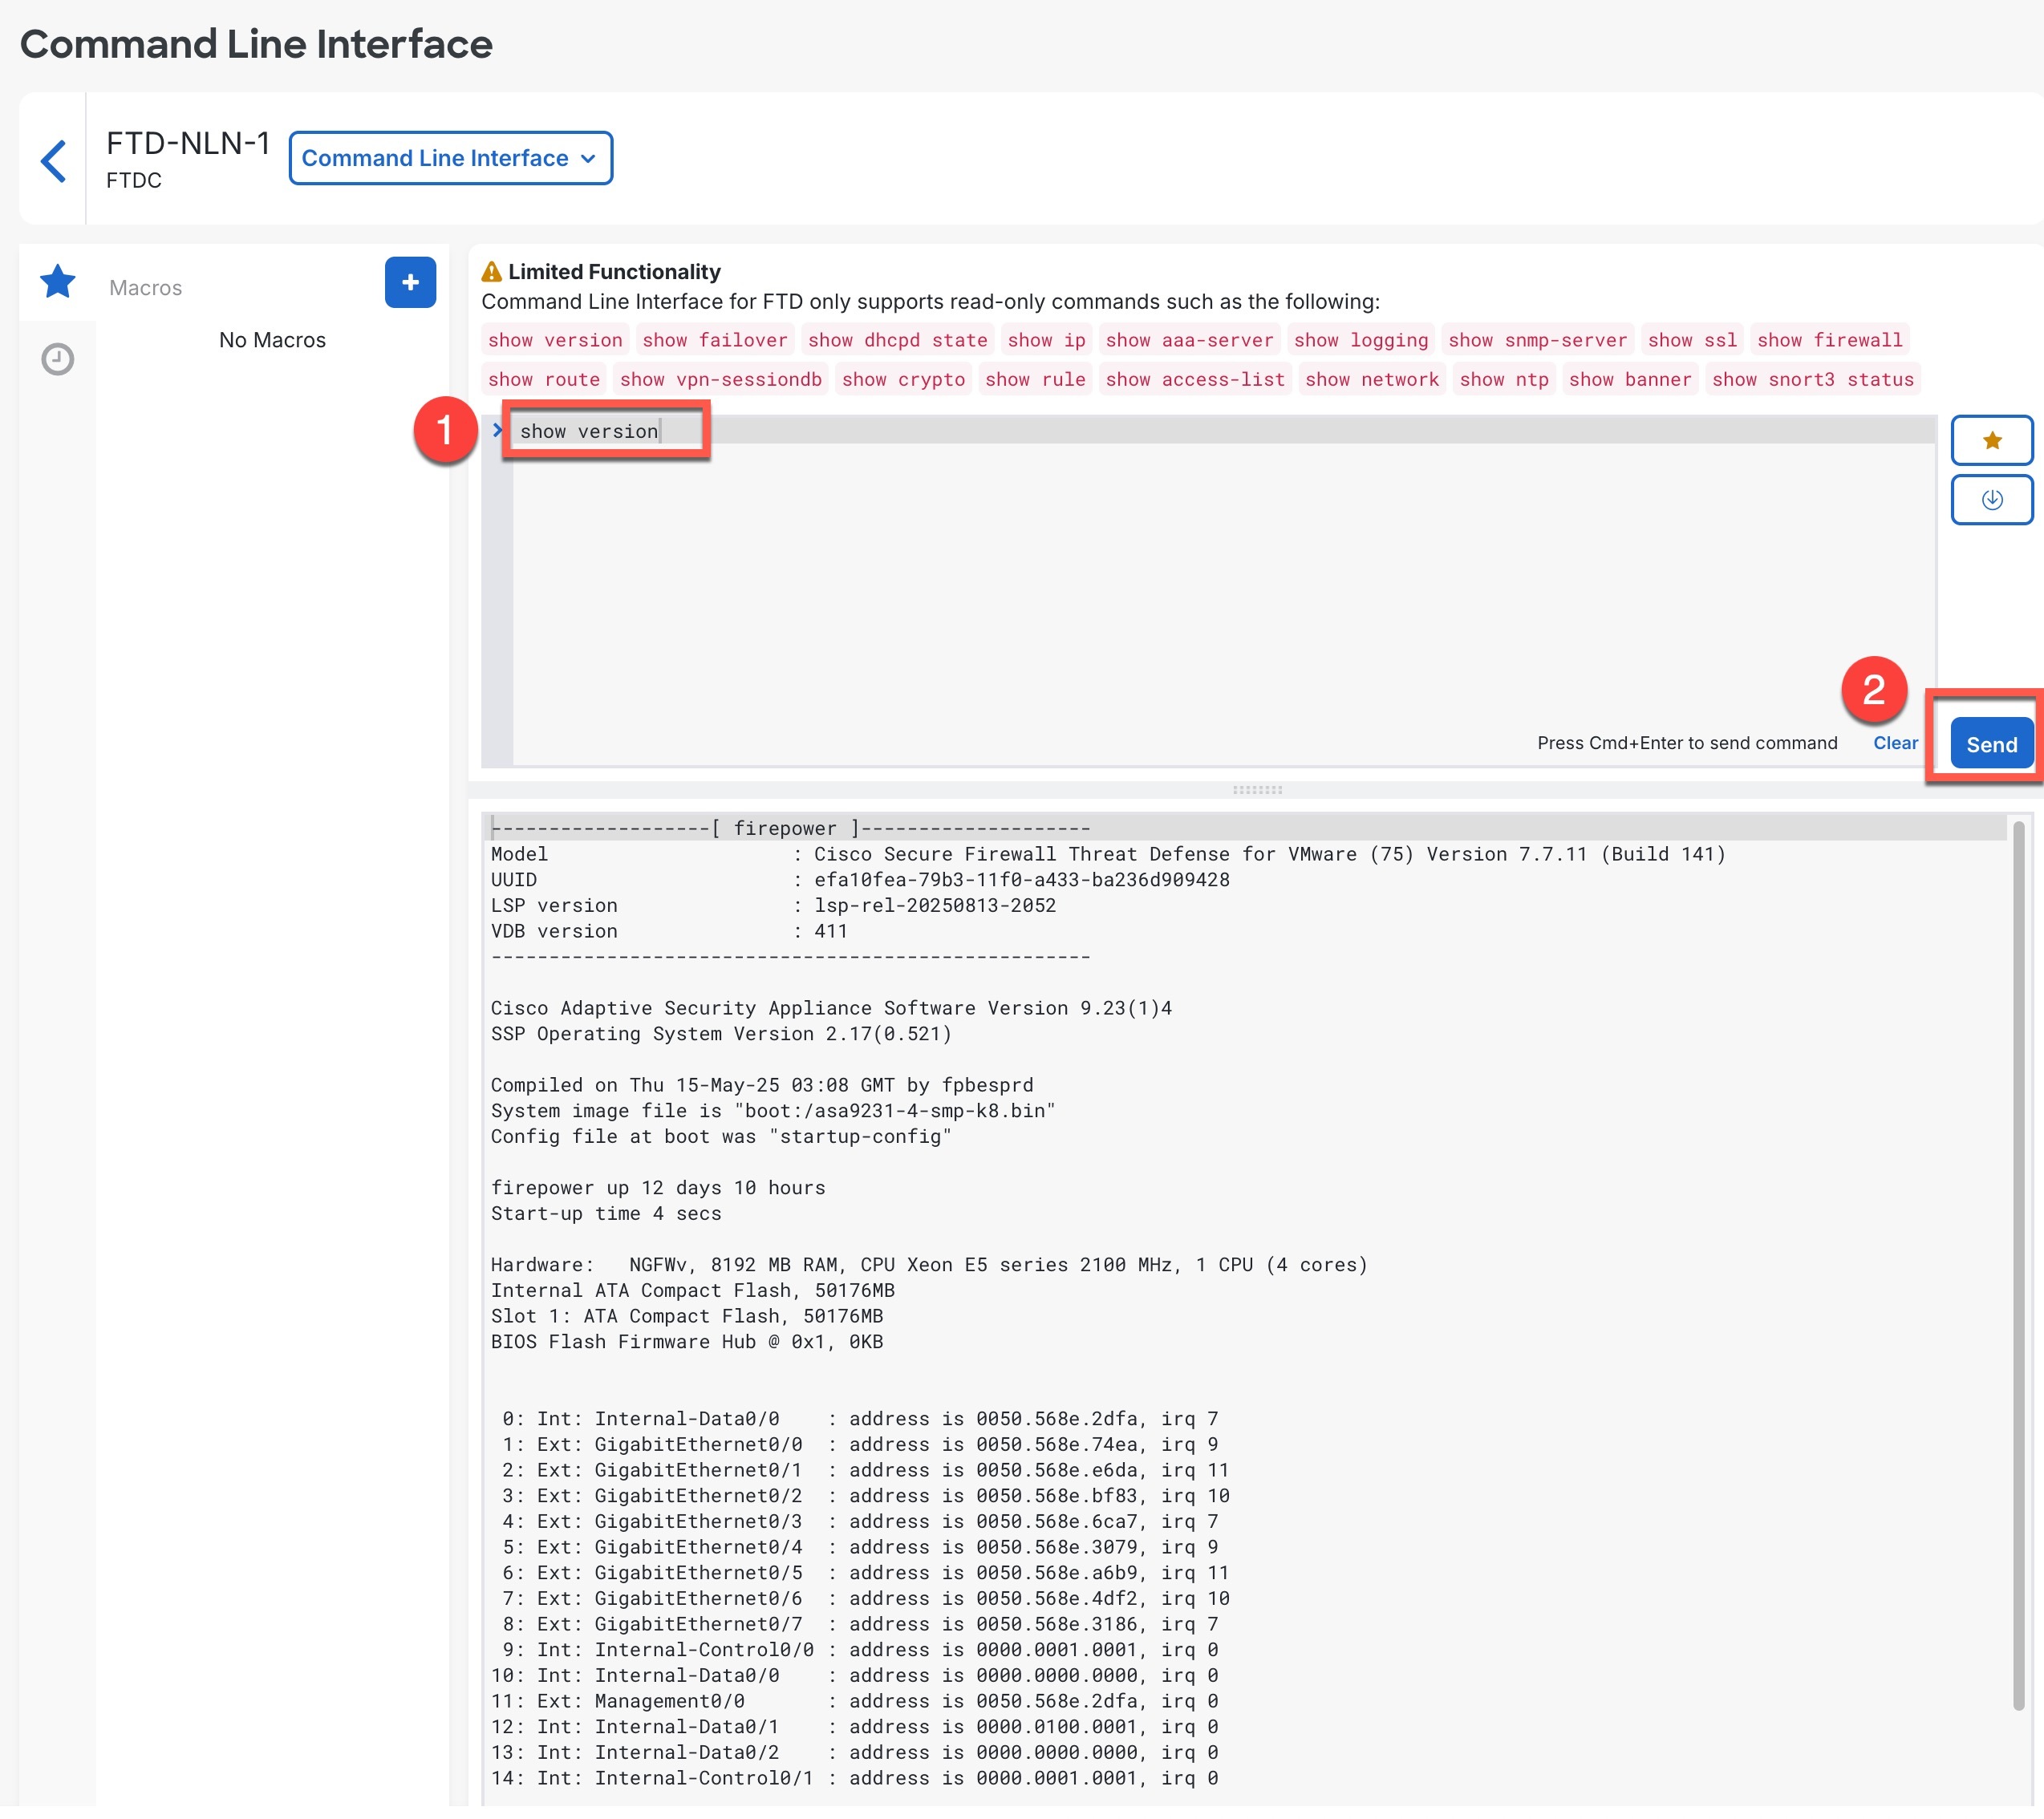Viewport: 2044px width, 1819px height.
Task: Add a new macro with plus button
Action: pyautogui.click(x=410, y=283)
